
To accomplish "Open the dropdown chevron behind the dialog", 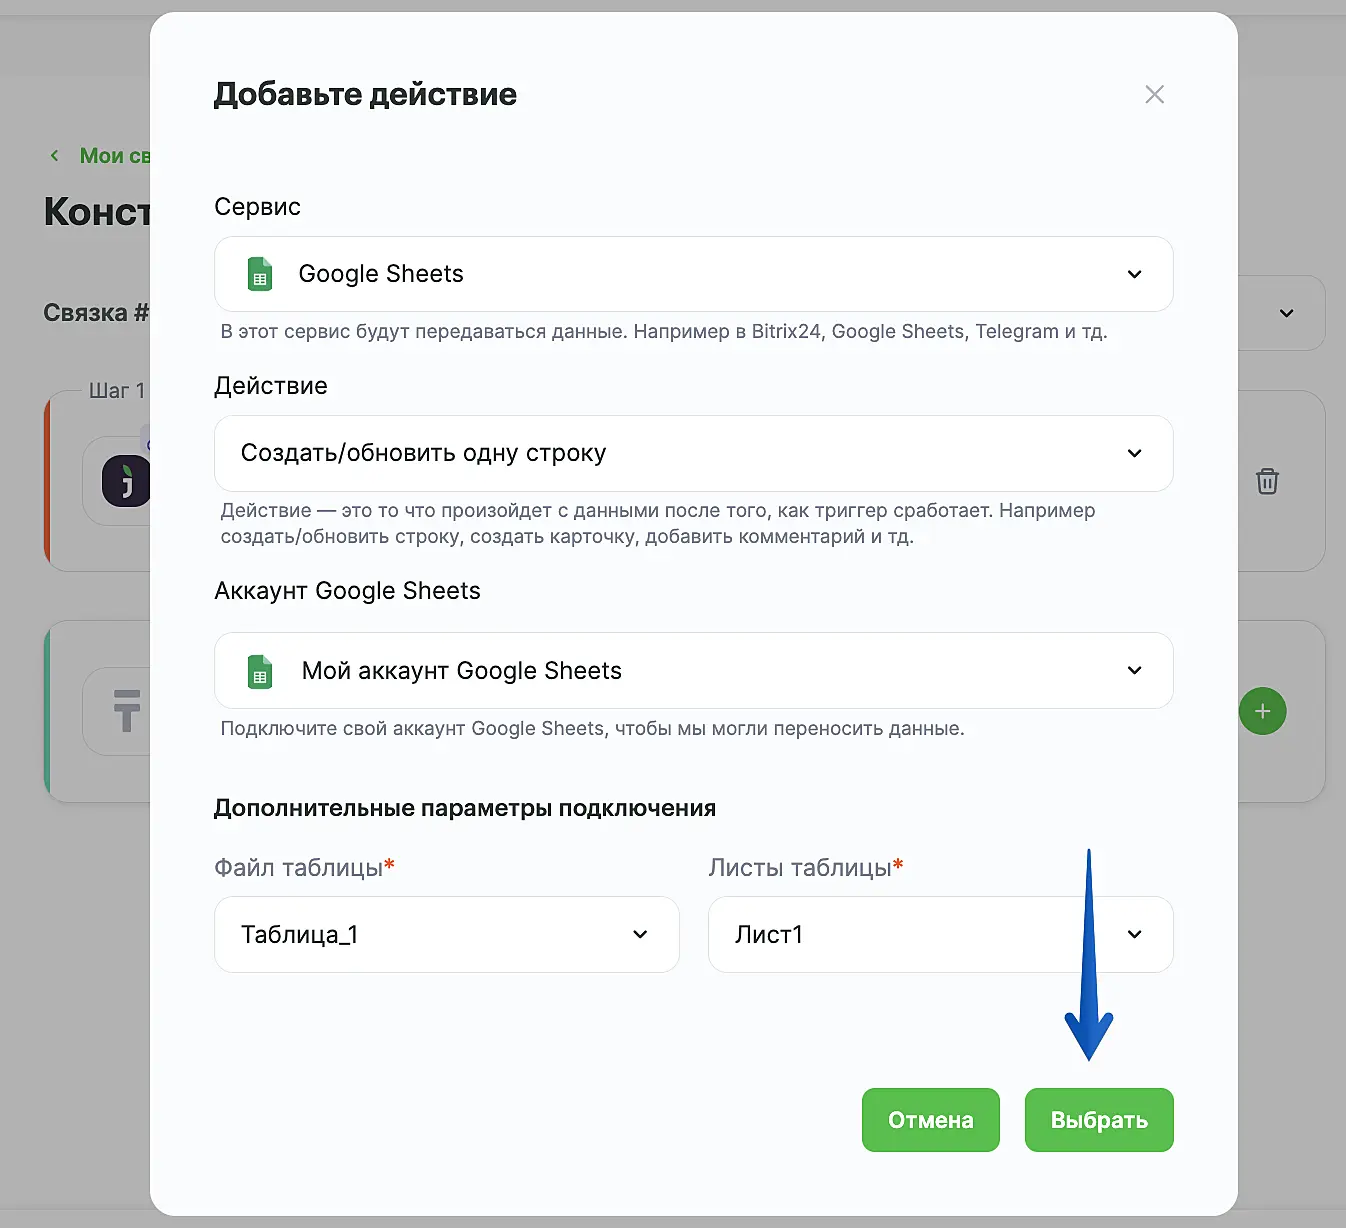I will 1286,313.
